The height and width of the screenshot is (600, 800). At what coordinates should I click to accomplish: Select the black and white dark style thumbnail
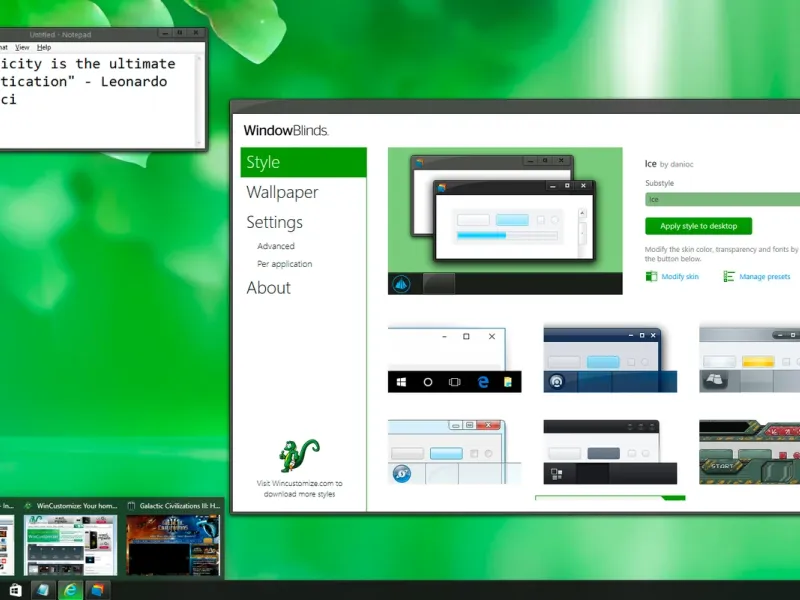(x=610, y=452)
